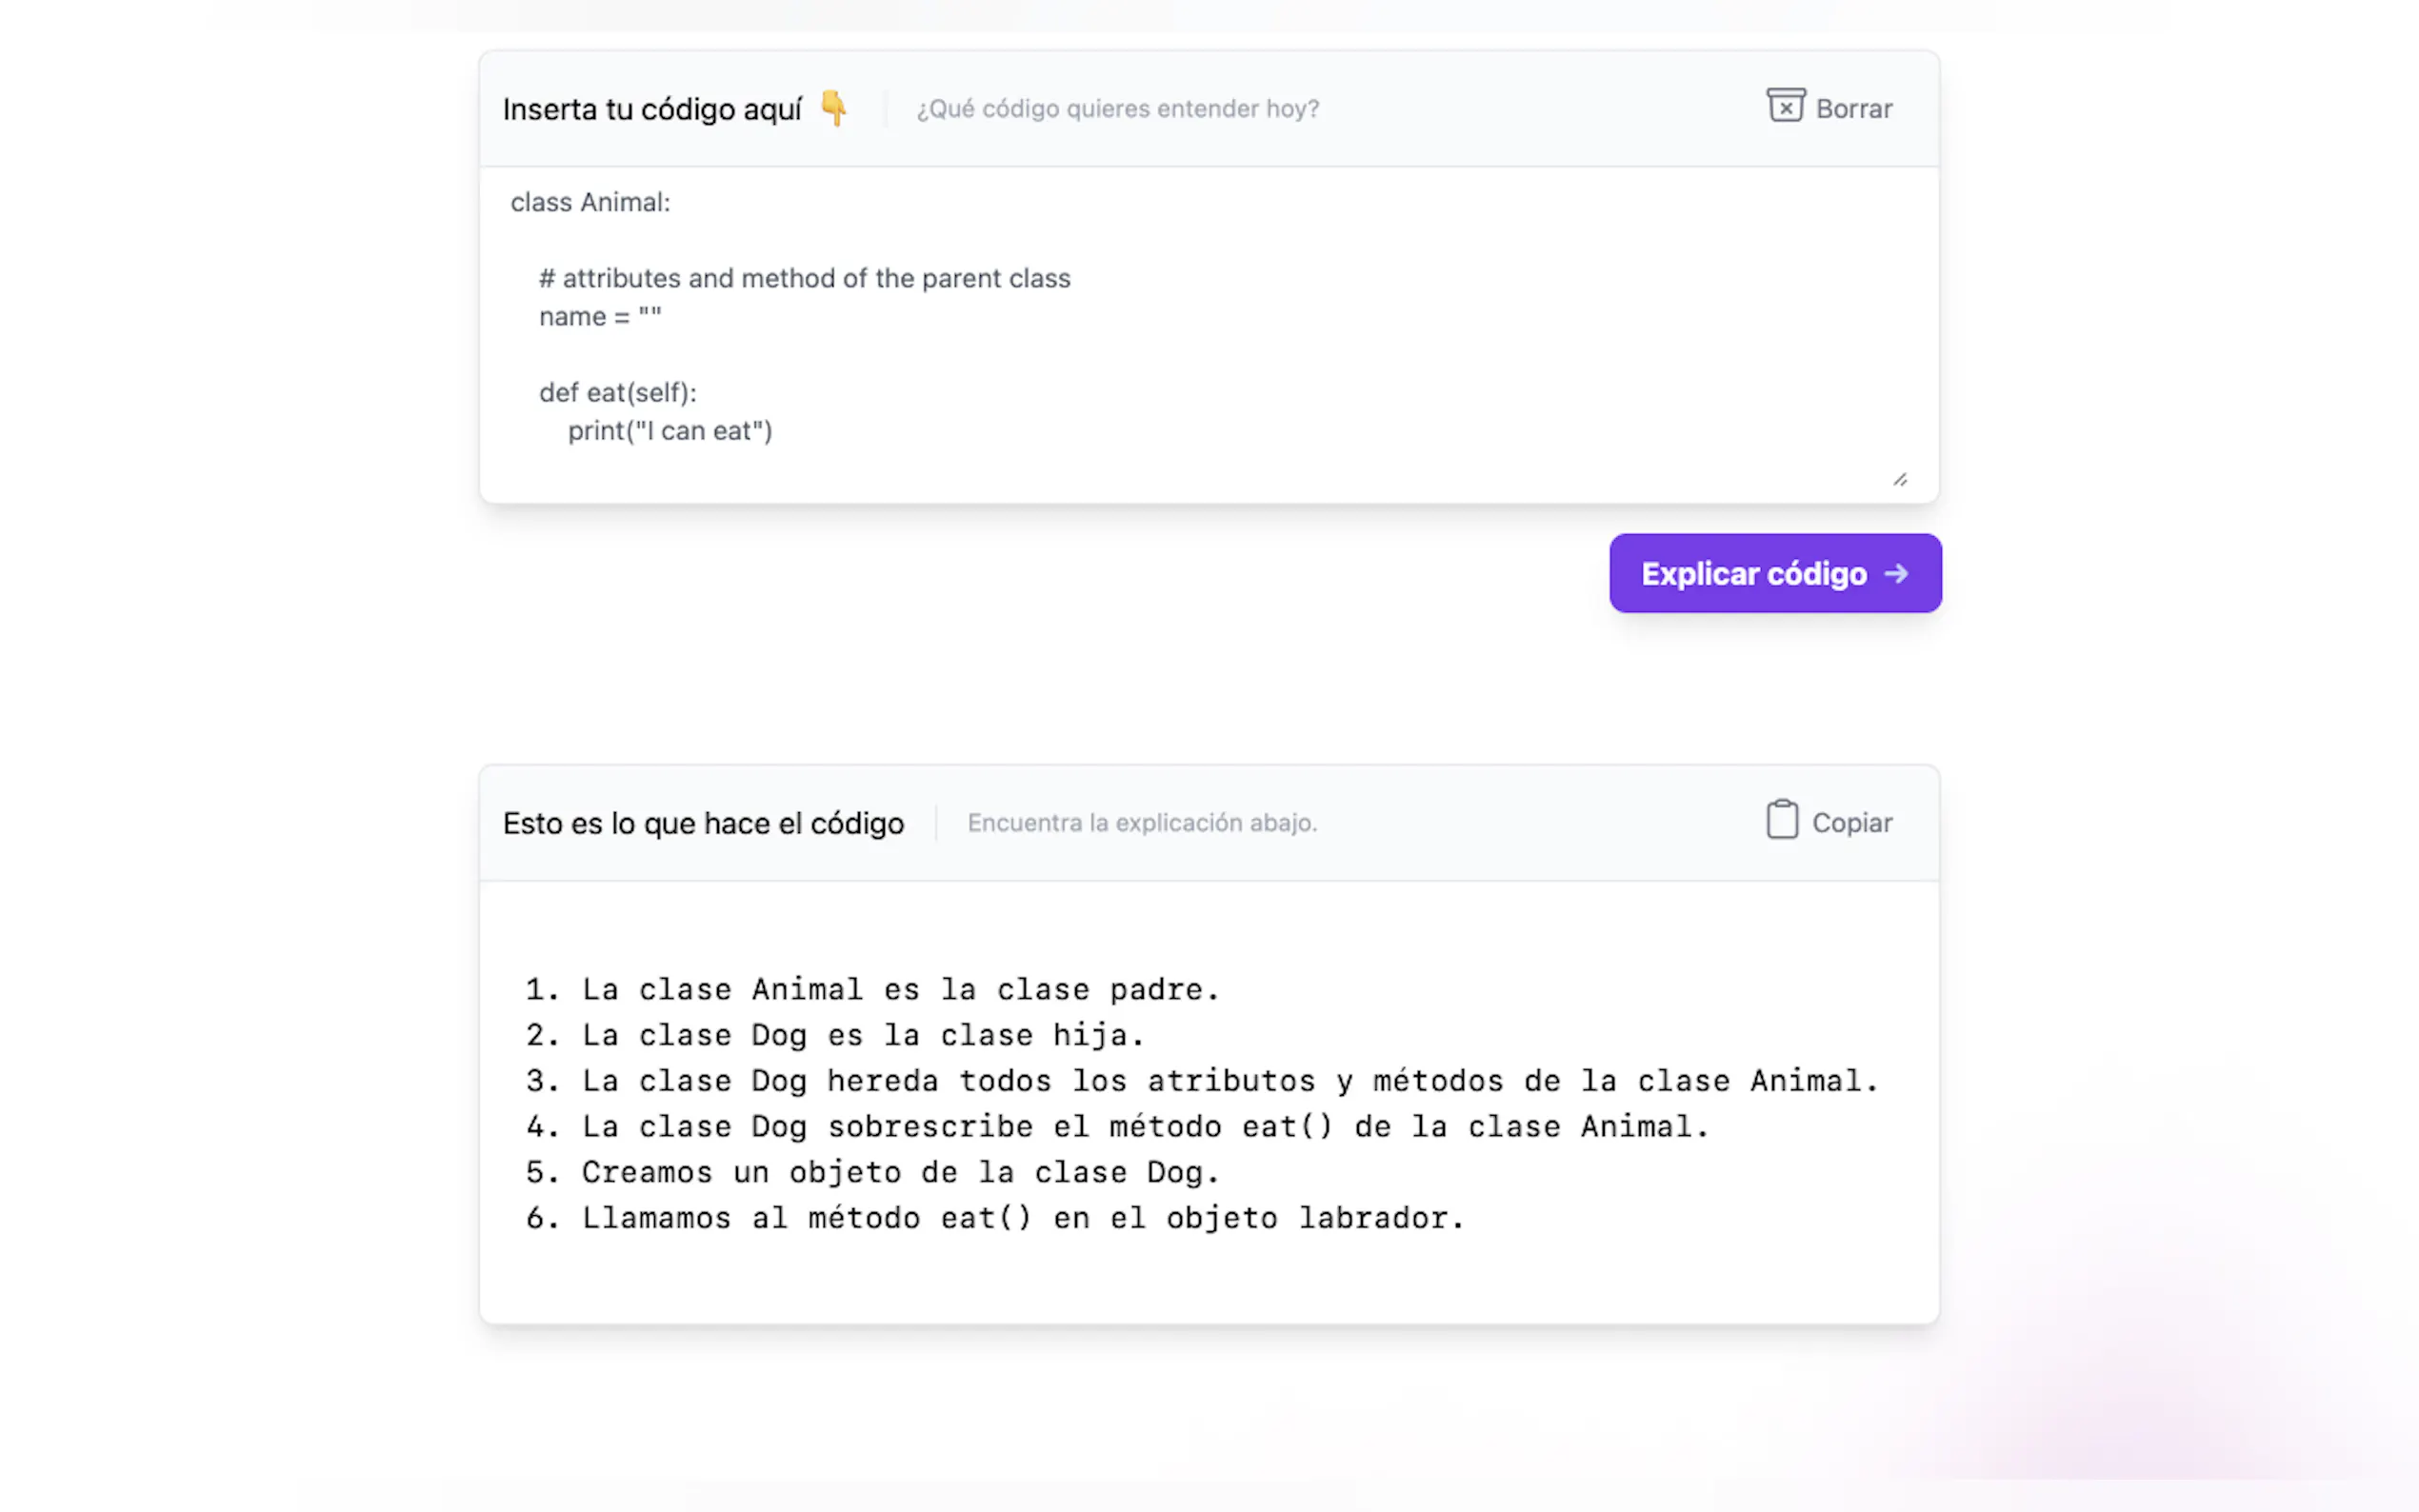This screenshot has height=1512, width=2419.
Task: Click the textarea resize handle corner
Action: coord(1899,480)
